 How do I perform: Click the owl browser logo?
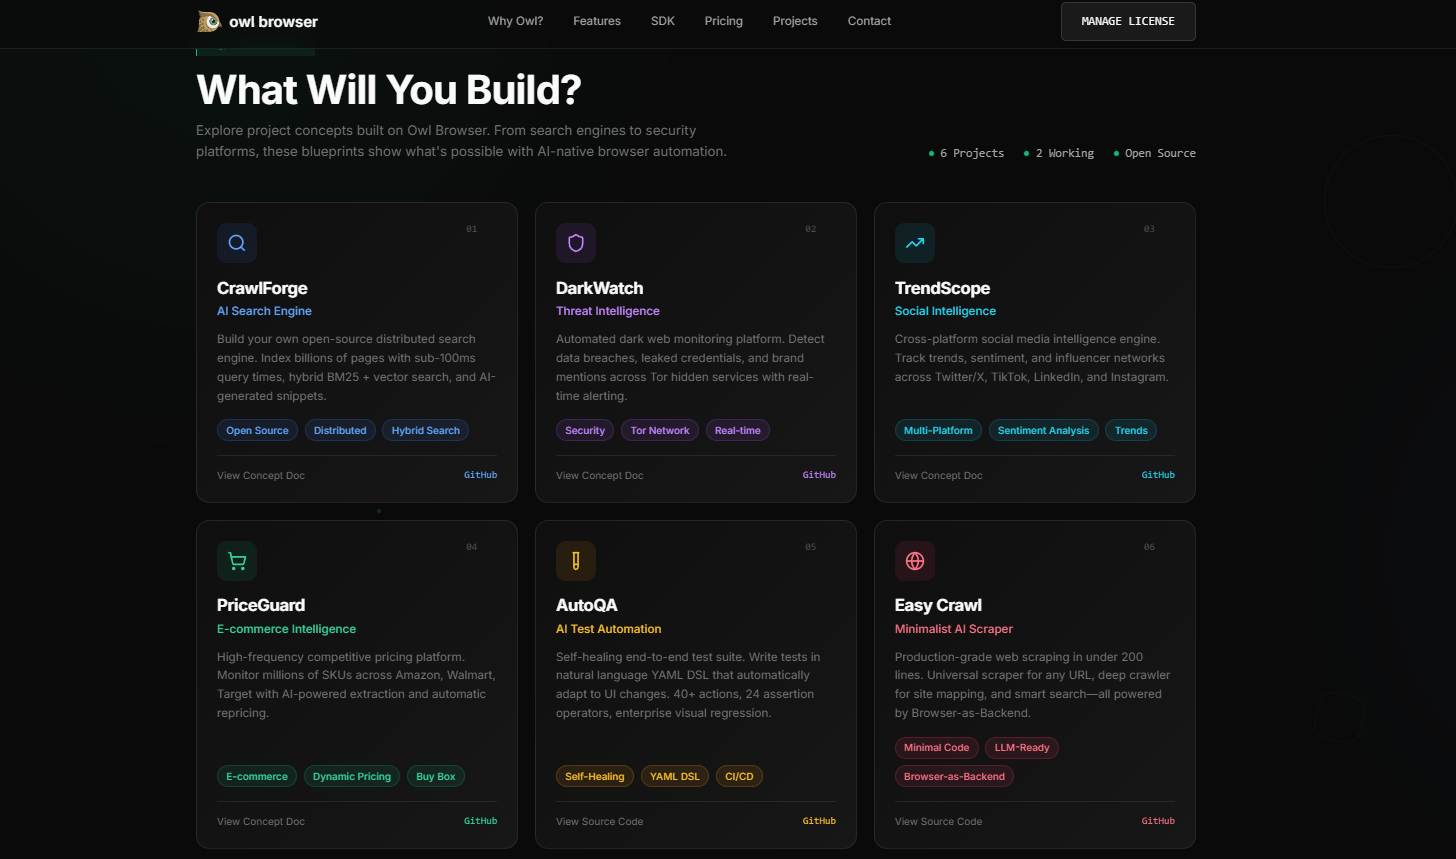click(x=257, y=20)
